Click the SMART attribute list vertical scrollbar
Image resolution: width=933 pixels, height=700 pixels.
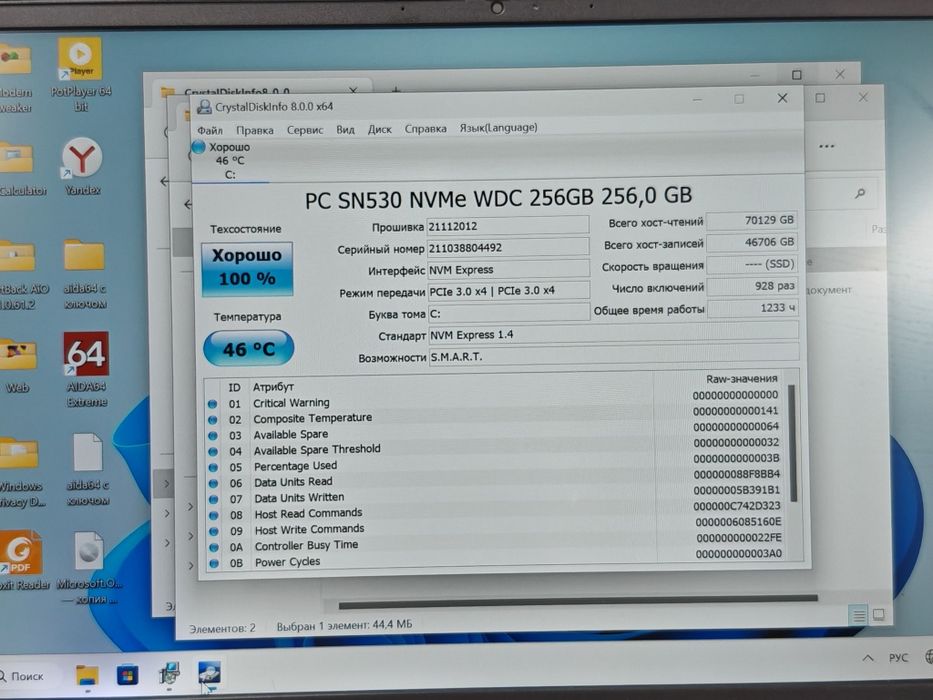[x=792, y=443]
